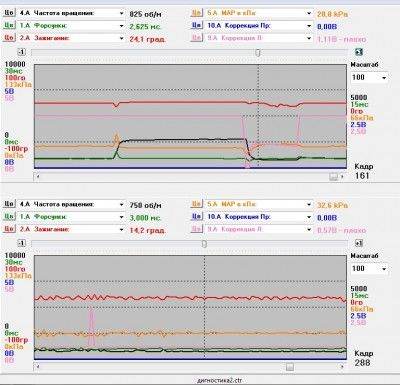Image resolution: width=400 pixels, height=385 pixels.
Task: Toggle color button for top Частота вращения channel
Action: (x=9, y=13)
